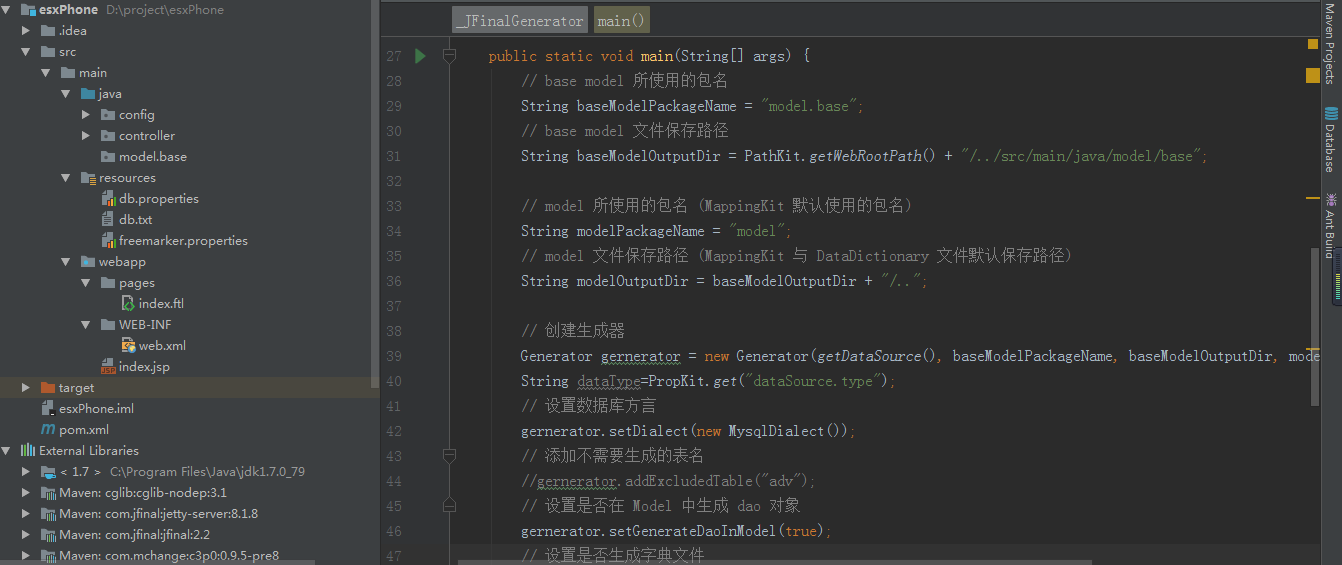Select the model.base package
The height and width of the screenshot is (565, 1342).
coord(153,156)
